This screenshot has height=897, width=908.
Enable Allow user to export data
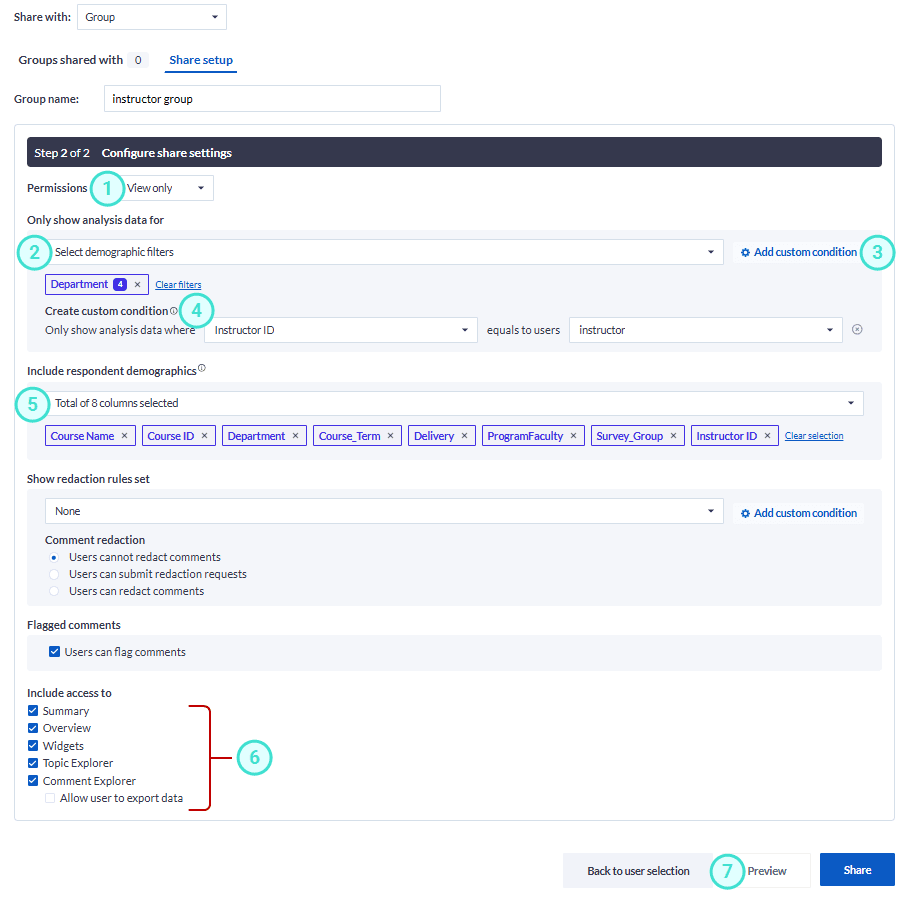[50, 798]
